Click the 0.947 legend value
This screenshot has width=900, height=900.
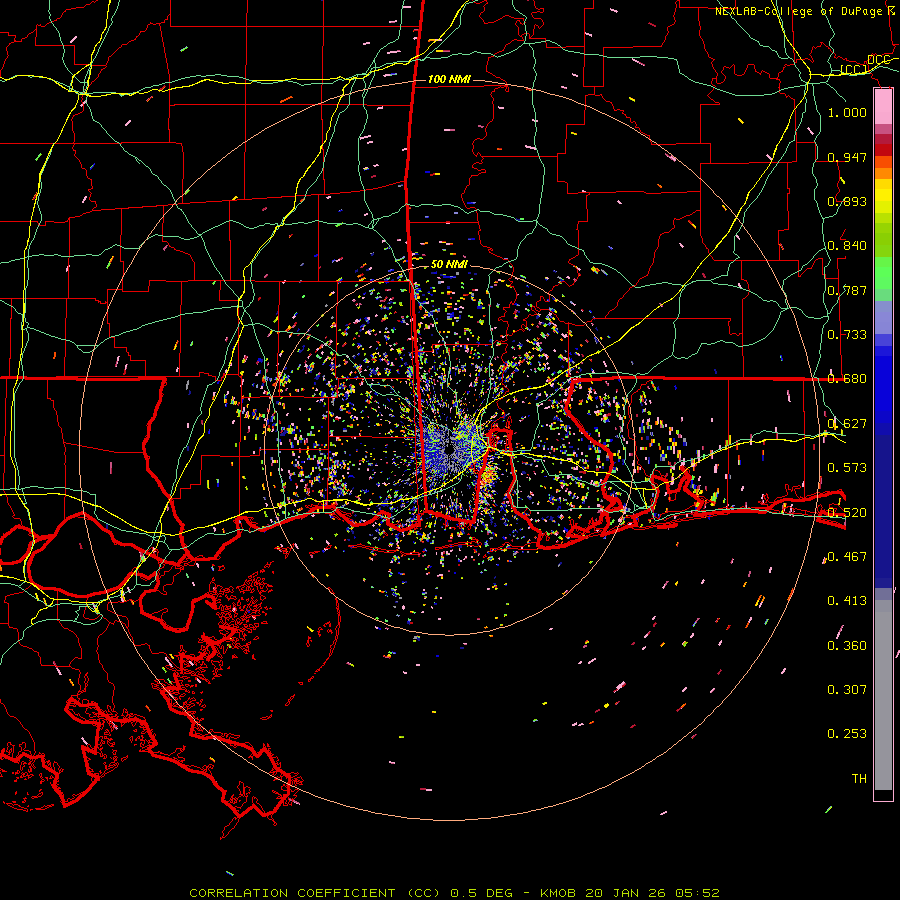847,157
